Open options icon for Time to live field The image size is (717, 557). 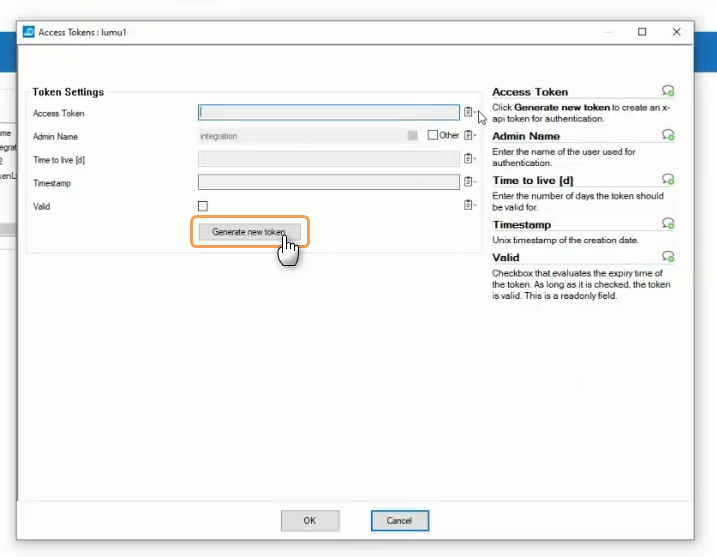[468, 159]
